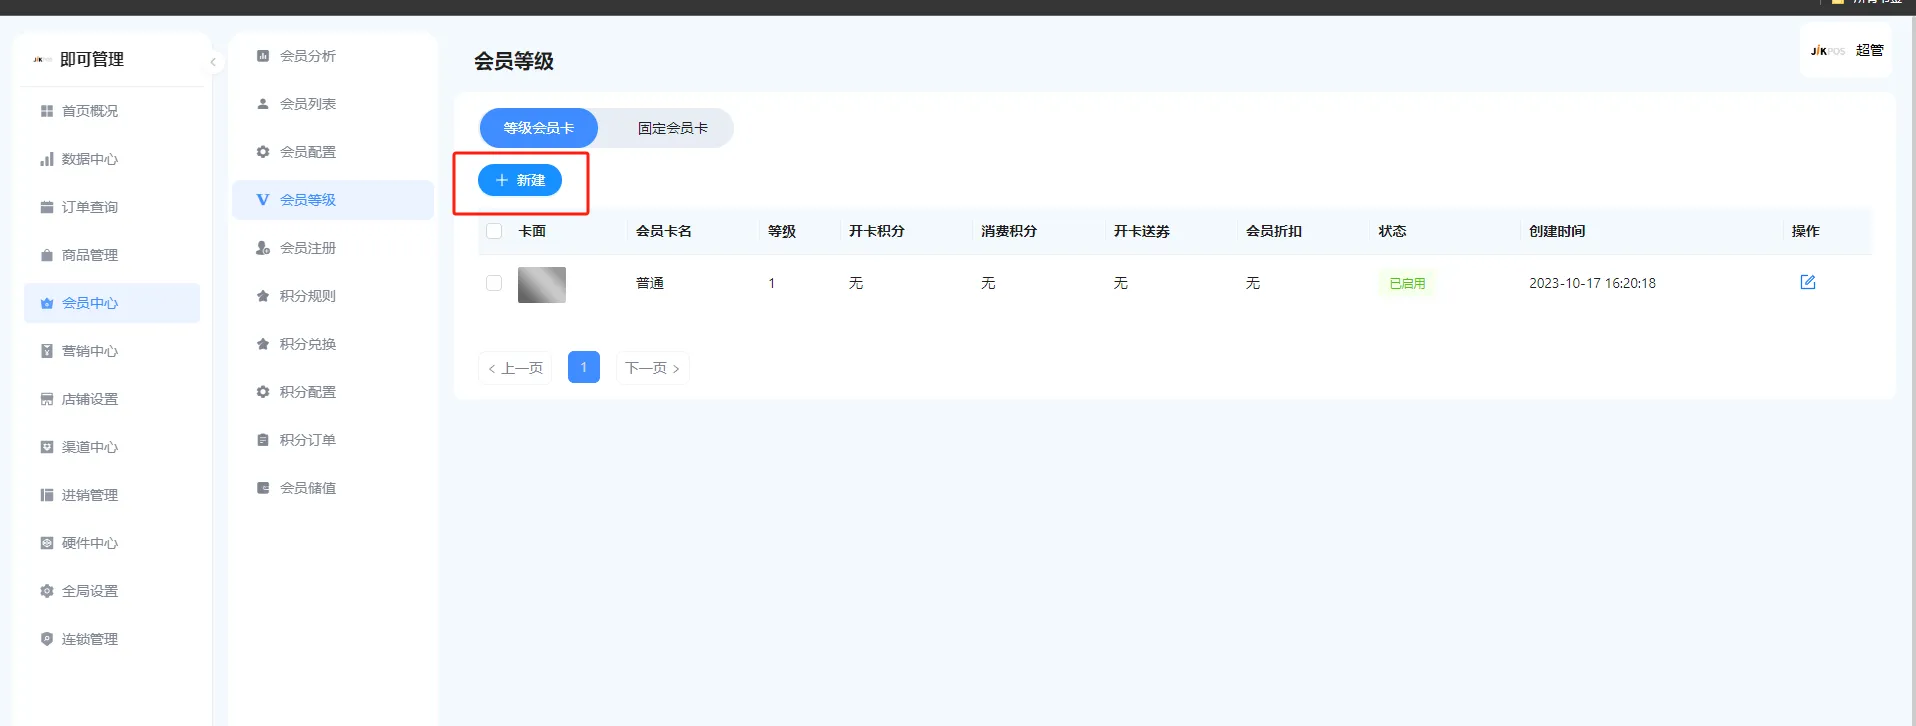Click the 会员配置 gear icon
Image resolution: width=1916 pixels, height=726 pixels.
point(263,152)
